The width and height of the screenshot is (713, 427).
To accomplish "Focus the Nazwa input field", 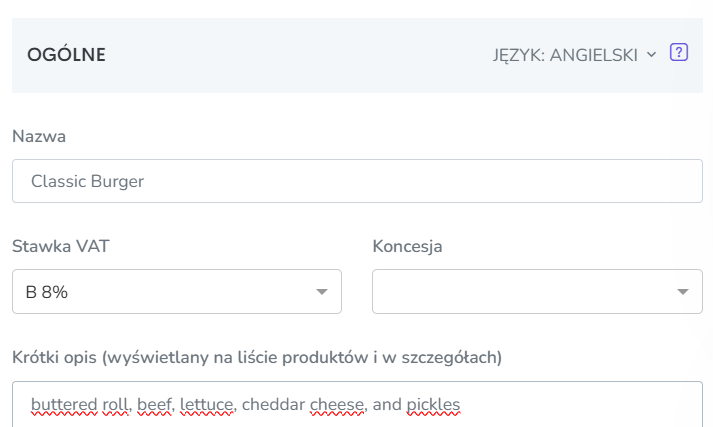I will (x=357, y=181).
